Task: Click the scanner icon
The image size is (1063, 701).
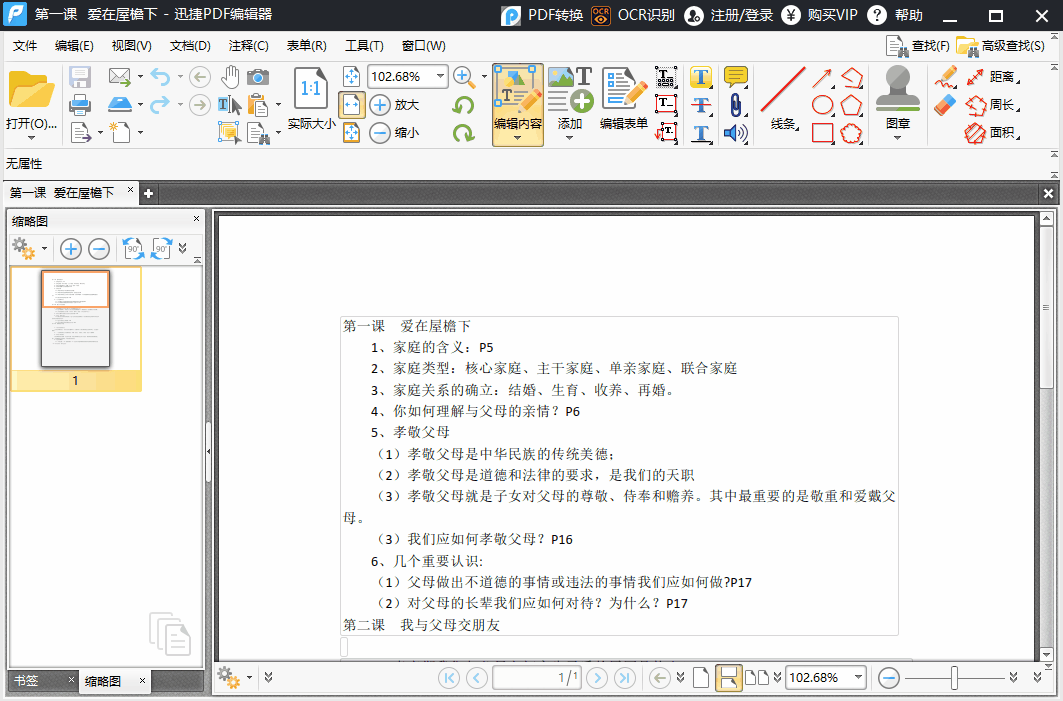Action: pyautogui.click(x=120, y=104)
